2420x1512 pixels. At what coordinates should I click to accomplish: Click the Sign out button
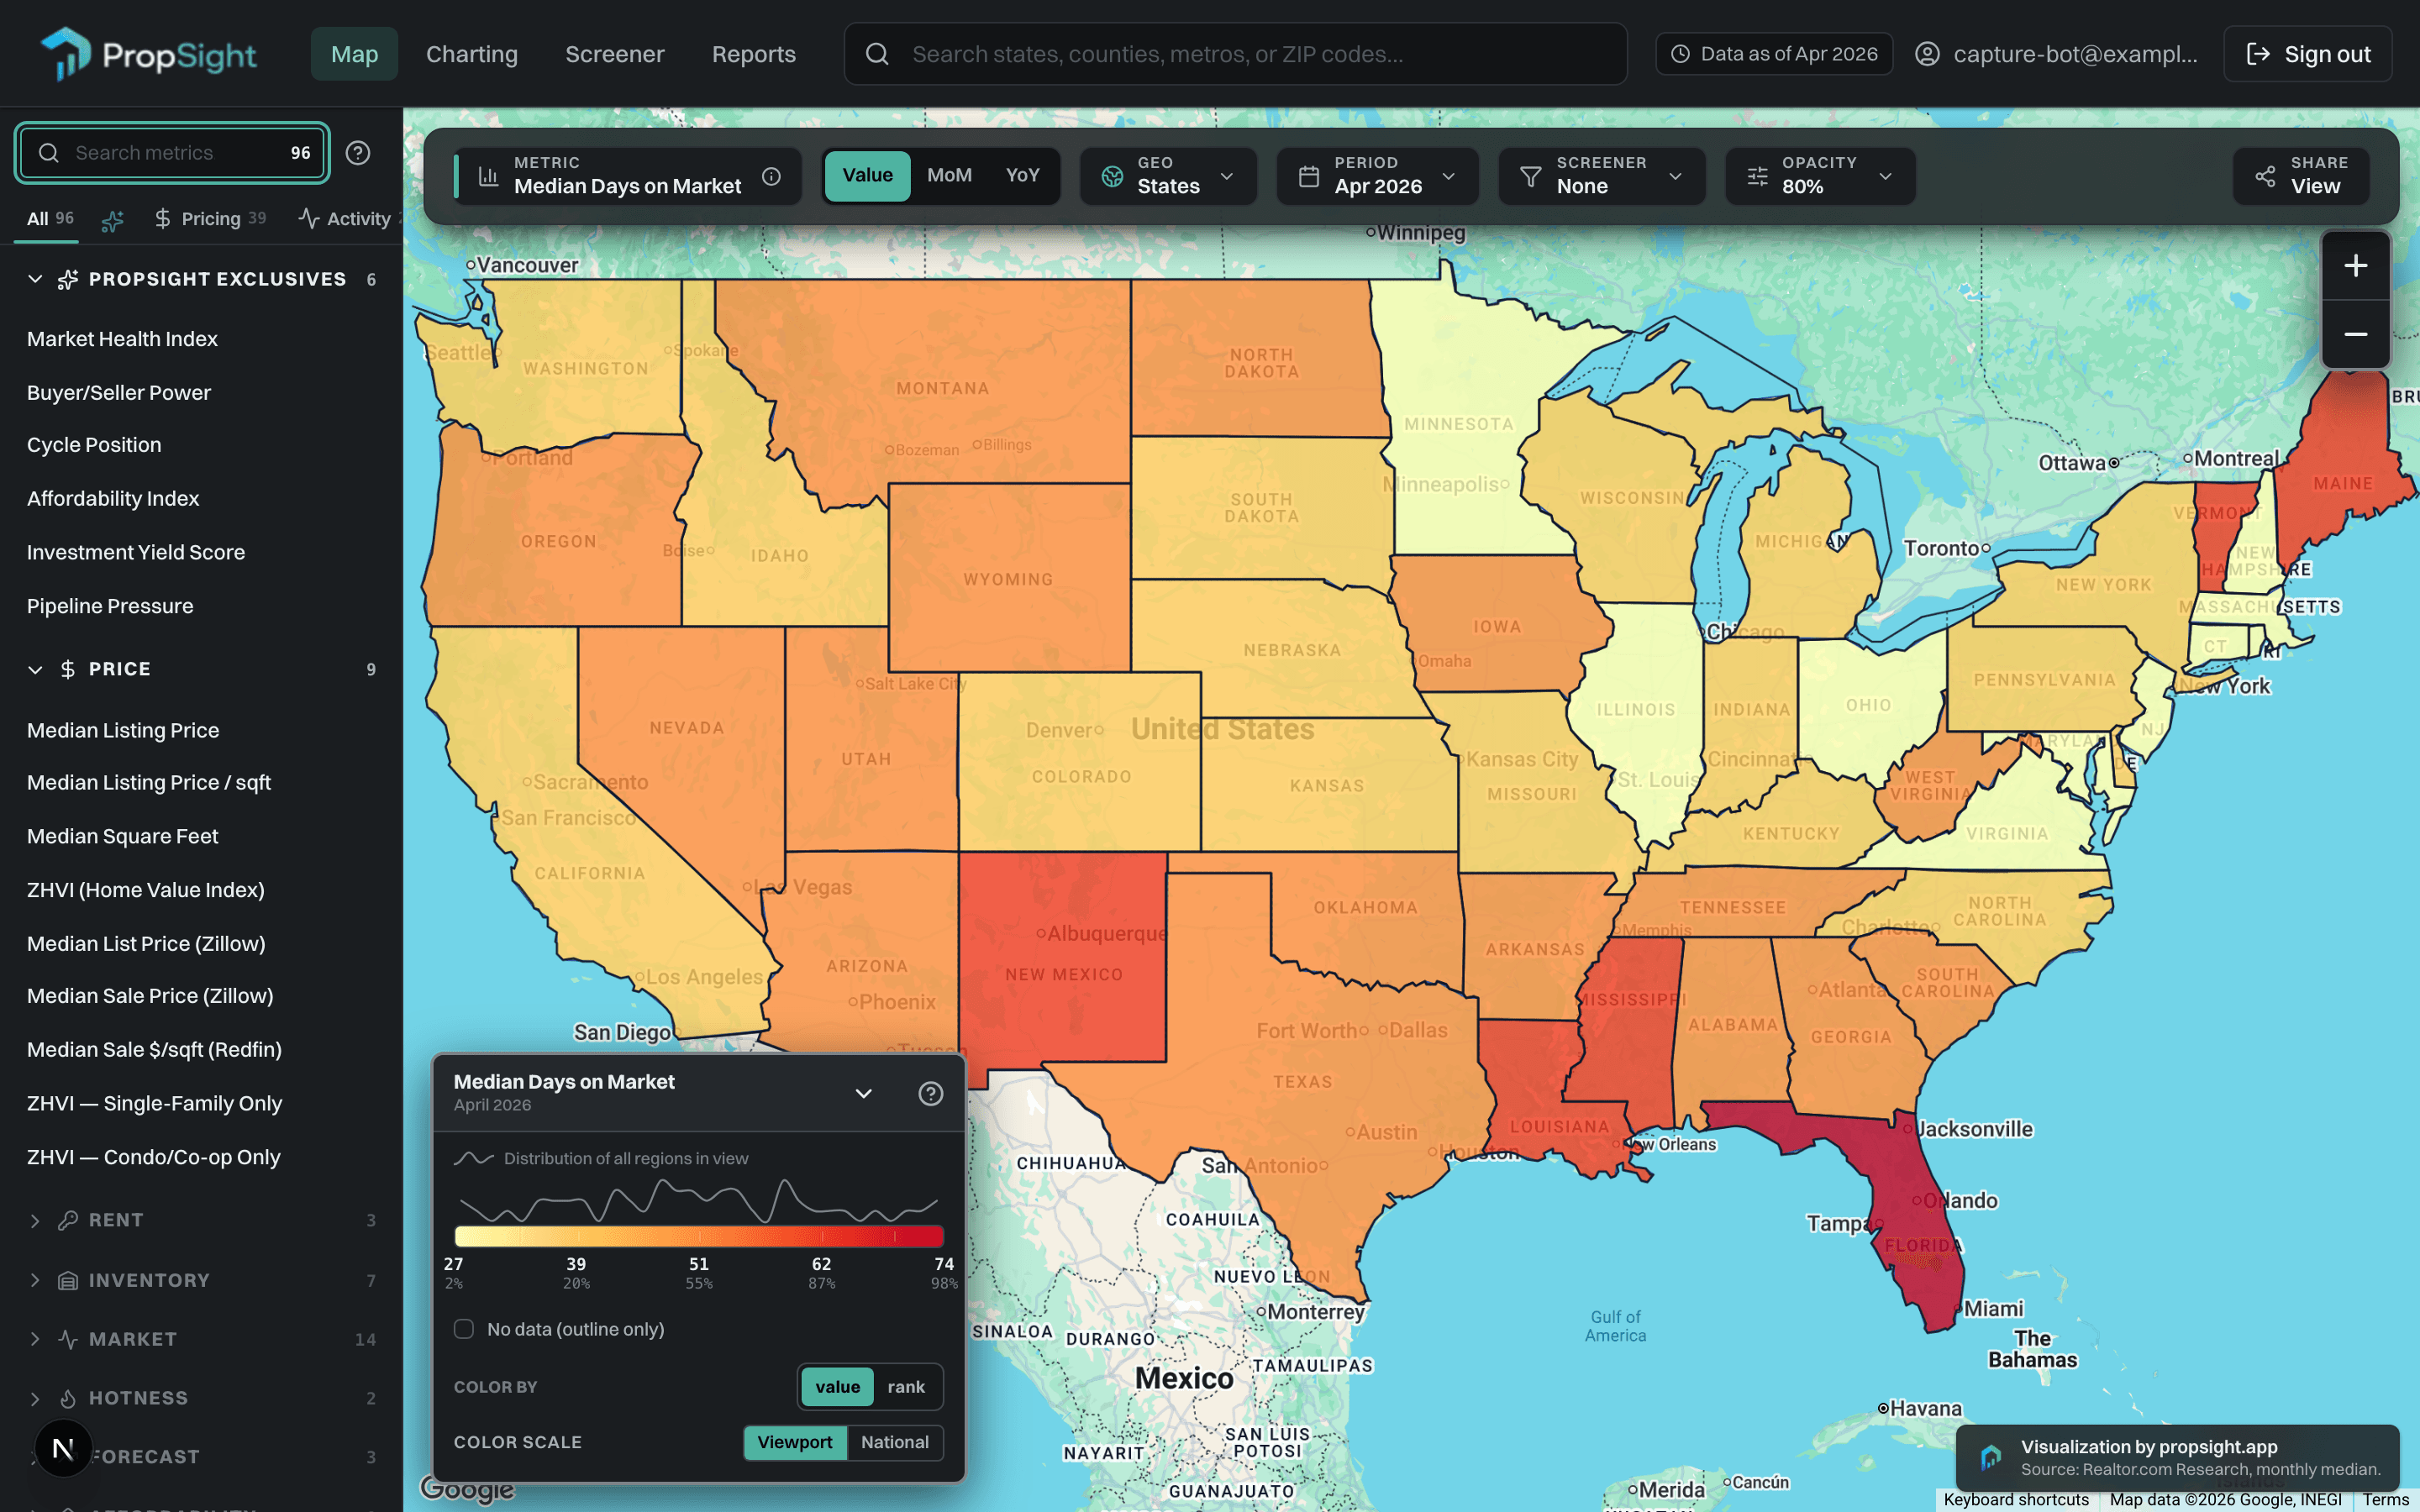[2308, 54]
